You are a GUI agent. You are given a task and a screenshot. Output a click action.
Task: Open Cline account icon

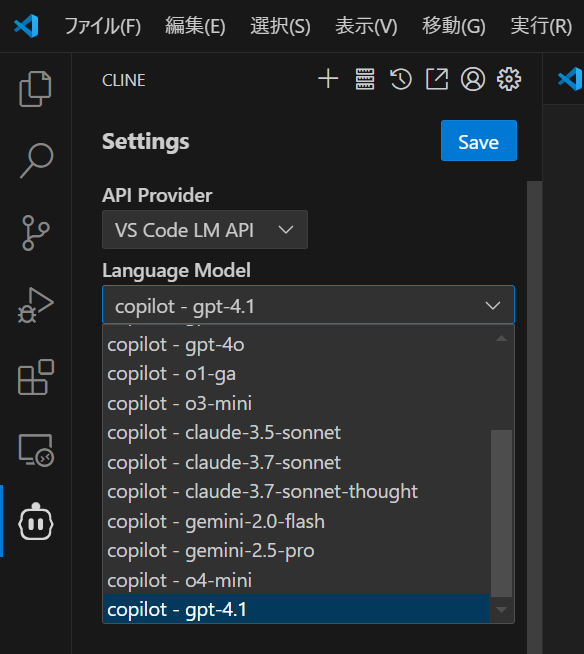[x=473, y=79]
